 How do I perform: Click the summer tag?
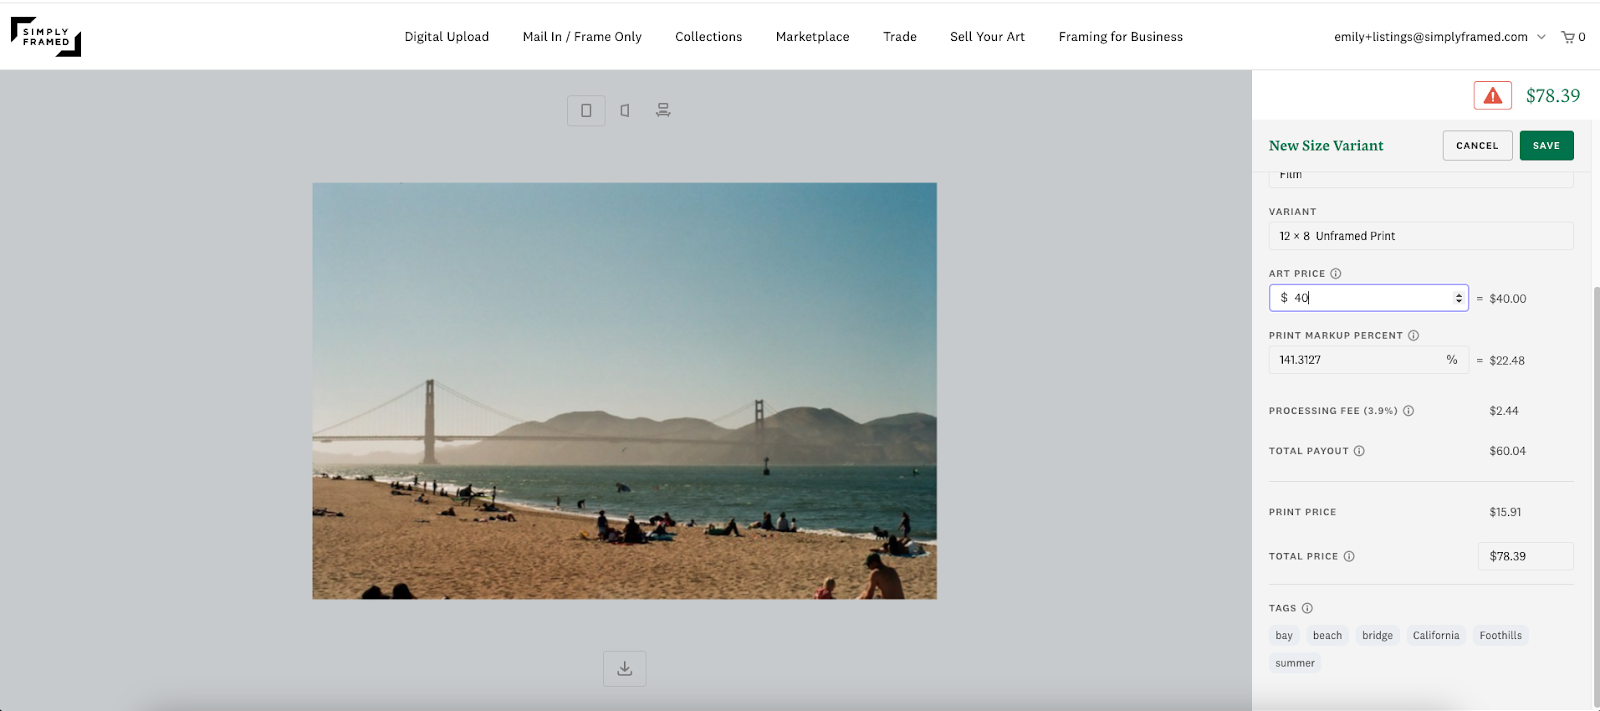[1295, 663]
